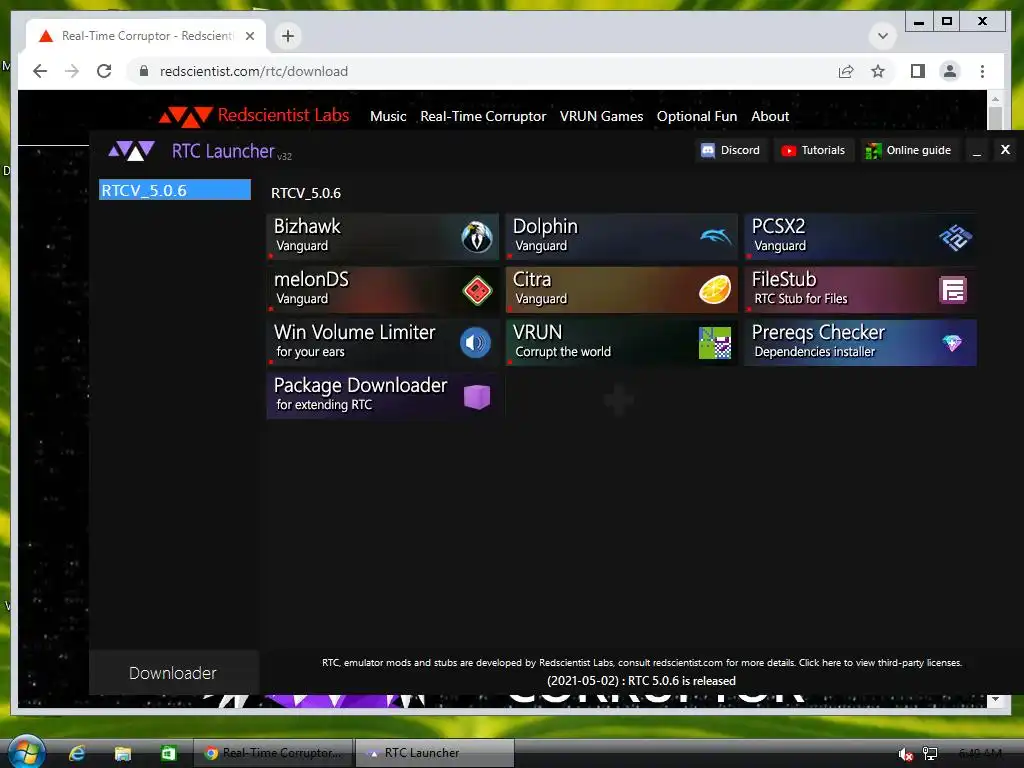Image resolution: width=1024 pixels, height=768 pixels.
Task: Launch Internet Explorer from taskbar
Action: (77, 753)
